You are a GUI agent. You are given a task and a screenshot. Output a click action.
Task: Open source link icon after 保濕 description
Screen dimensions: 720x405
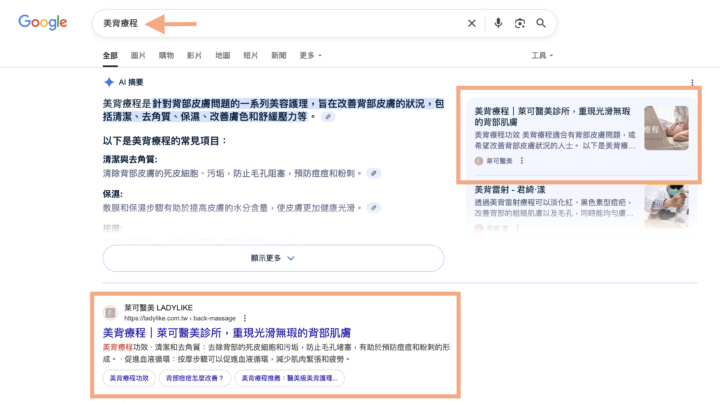pos(374,208)
